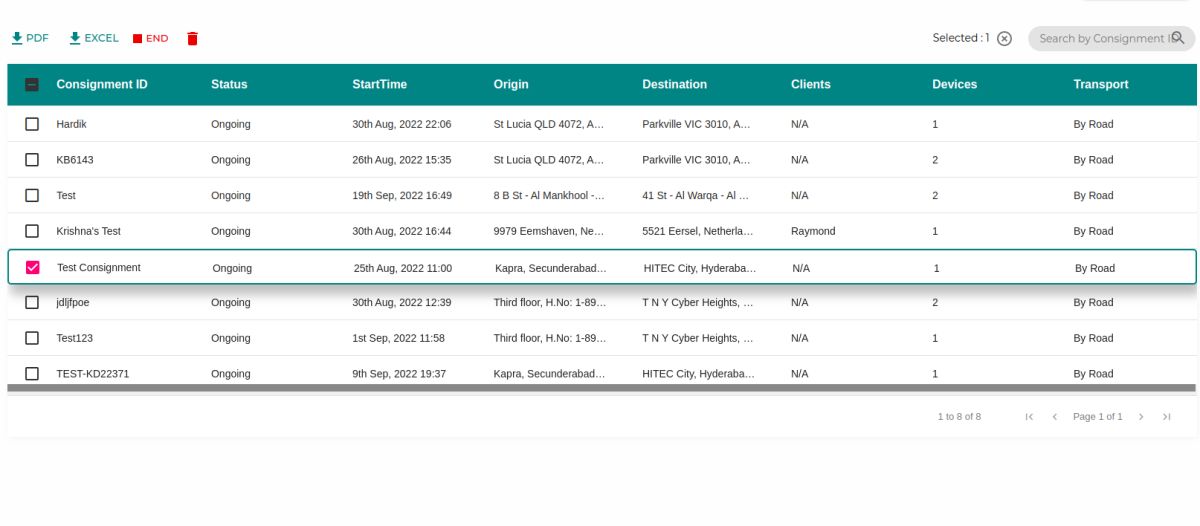Uncheck the Test Consignment row checkbox
Viewport: 1200px width, 526px height.
click(33, 268)
